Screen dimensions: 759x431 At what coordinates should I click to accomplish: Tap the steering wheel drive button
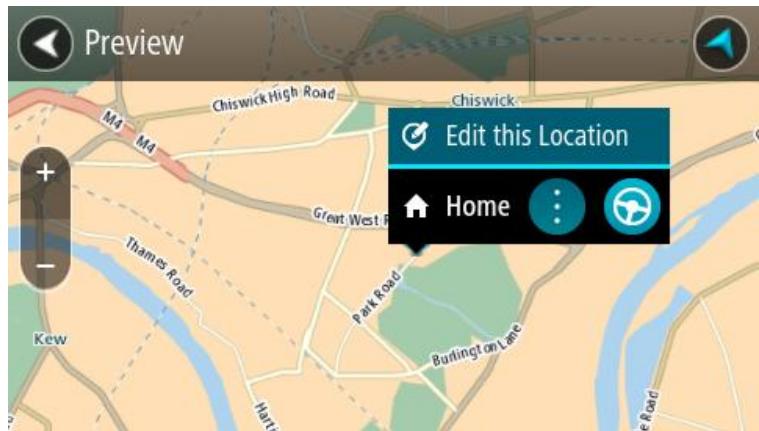pyautogui.click(x=632, y=207)
